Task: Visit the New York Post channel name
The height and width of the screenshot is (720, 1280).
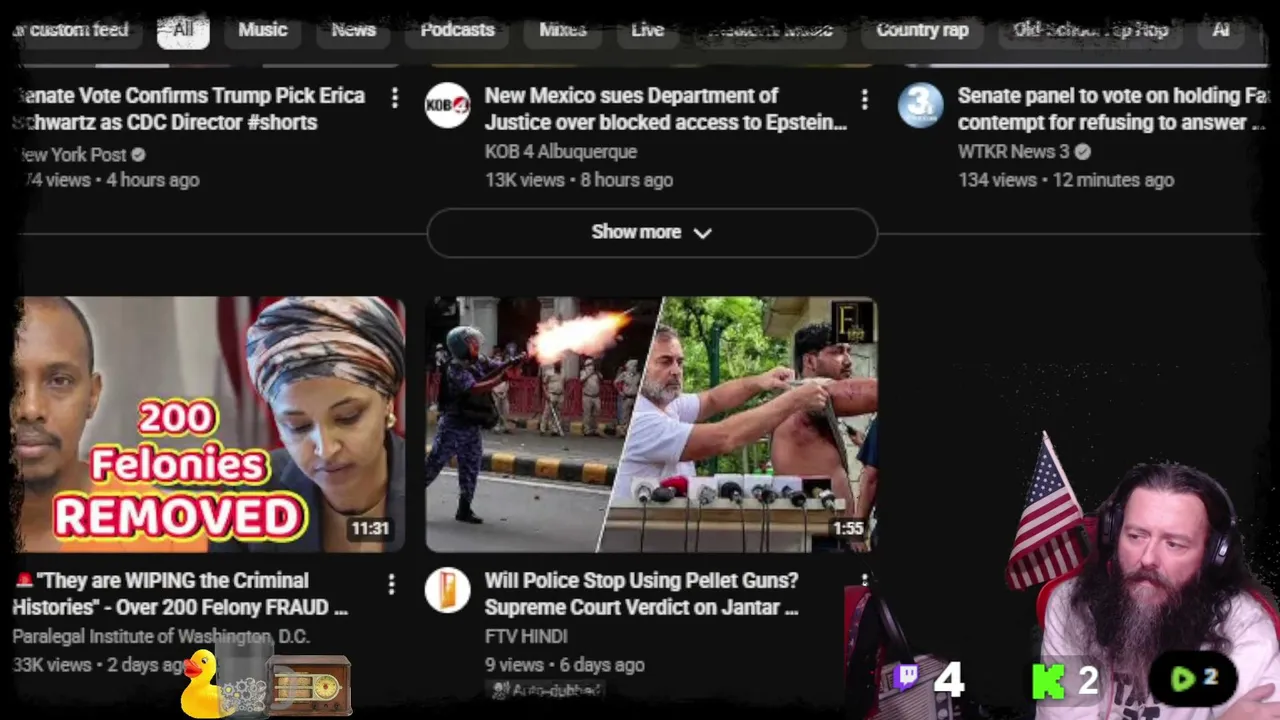Action: [70, 155]
